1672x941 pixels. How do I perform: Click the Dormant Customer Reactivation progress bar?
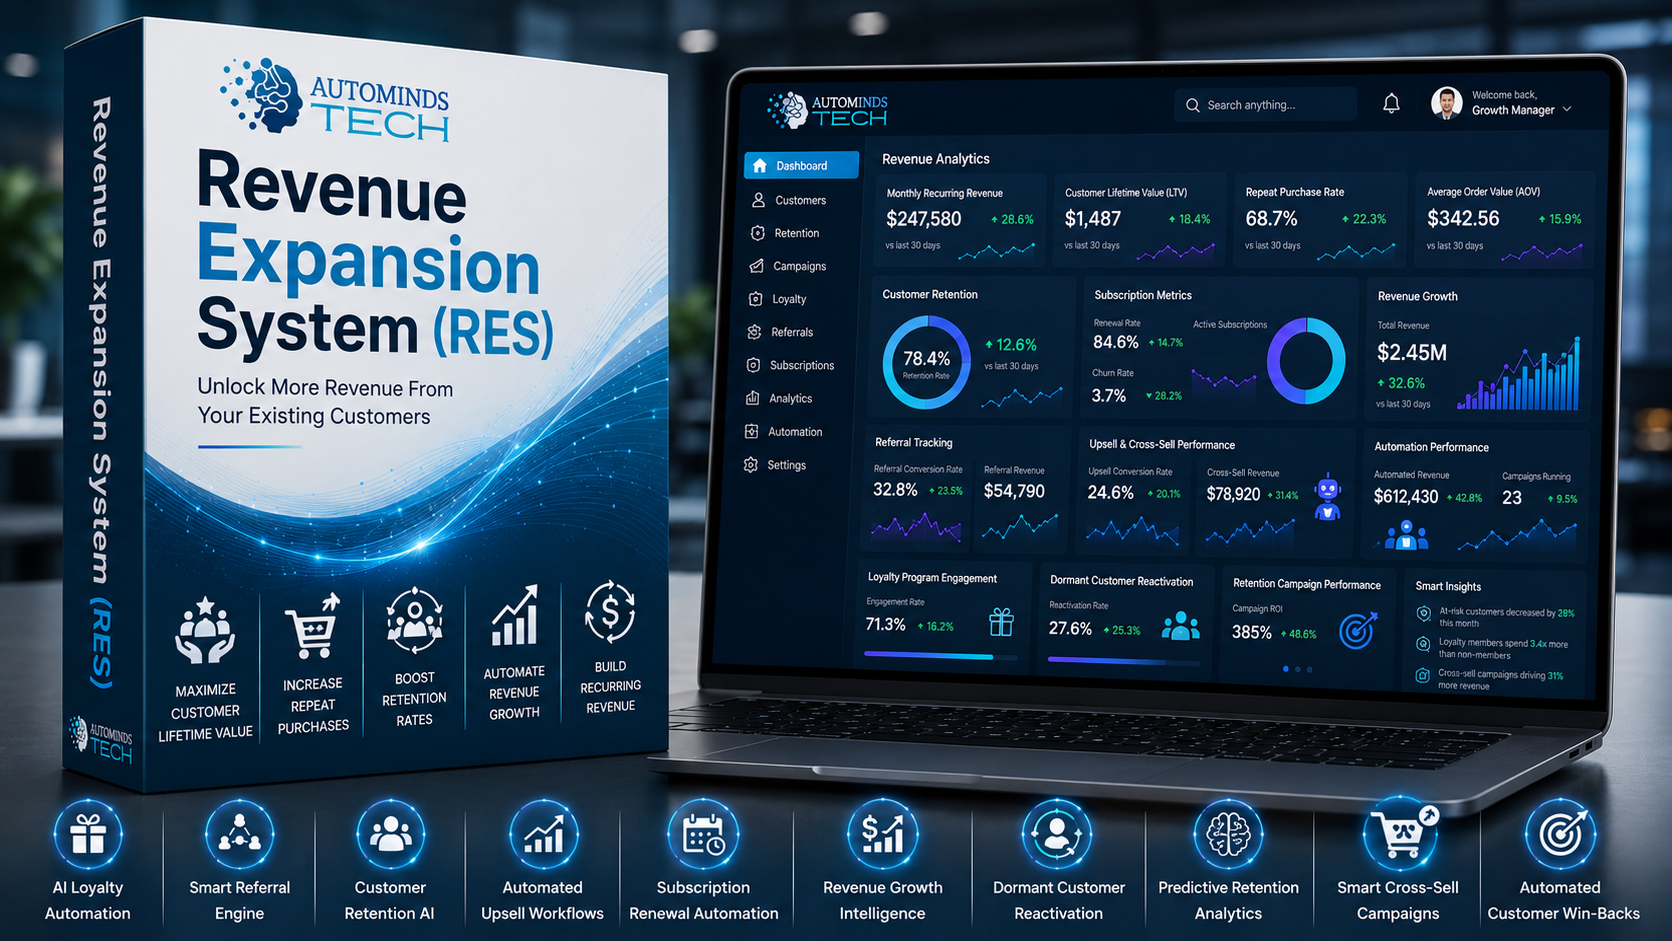tap(1122, 660)
